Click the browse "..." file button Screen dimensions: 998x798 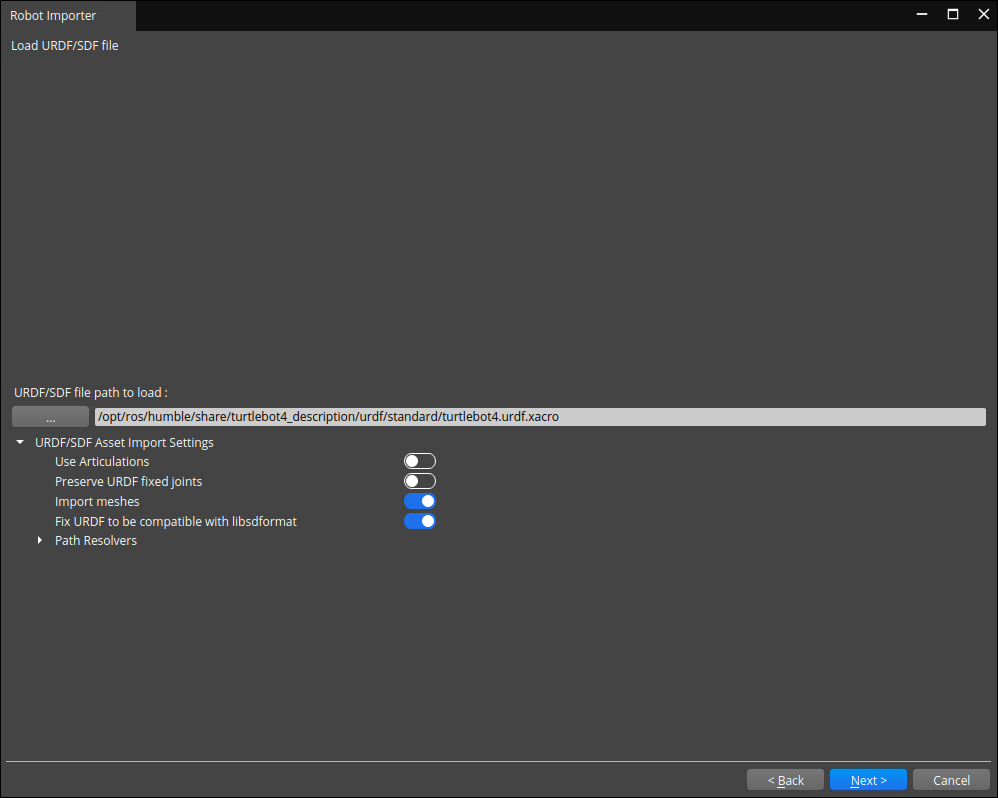pyautogui.click(x=50, y=417)
